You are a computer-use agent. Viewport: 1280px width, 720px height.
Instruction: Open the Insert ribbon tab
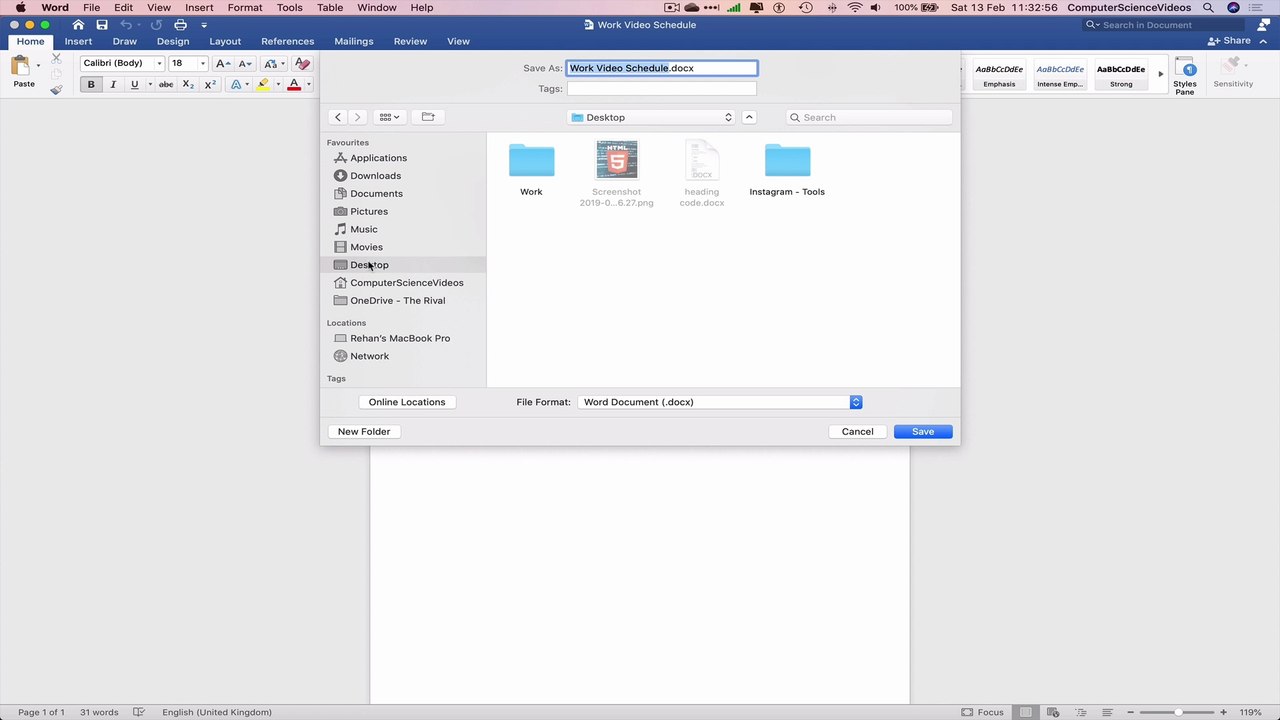[x=78, y=41]
